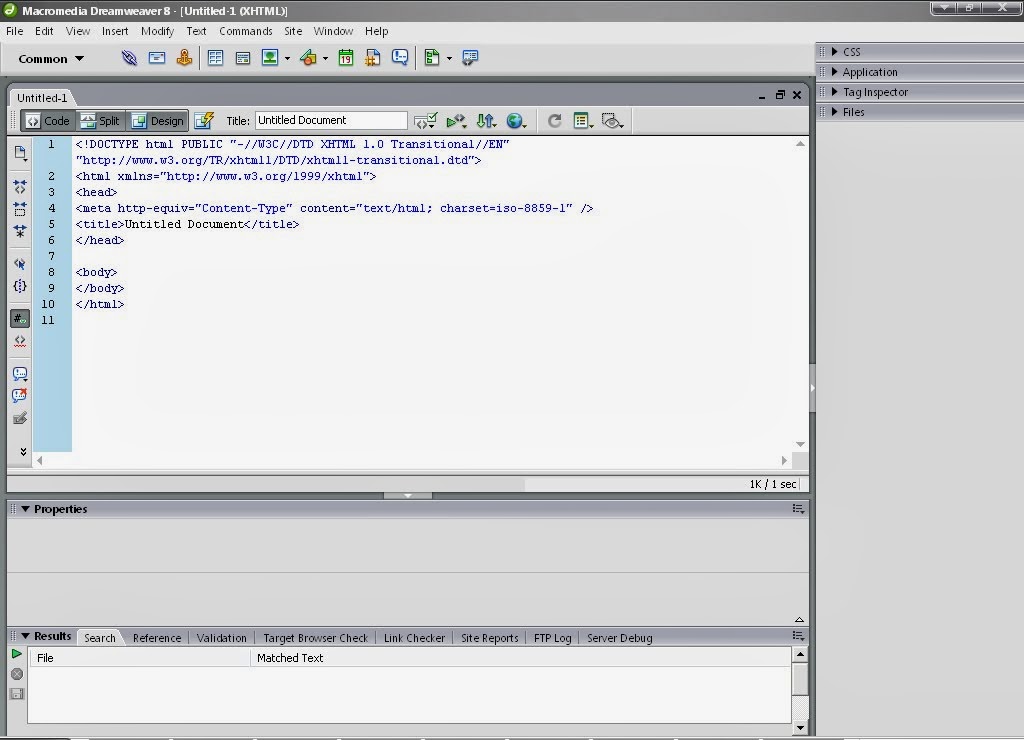This screenshot has width=1024, height=740.
Task: Save the report from the Results panel
Action: coord(17,694)
